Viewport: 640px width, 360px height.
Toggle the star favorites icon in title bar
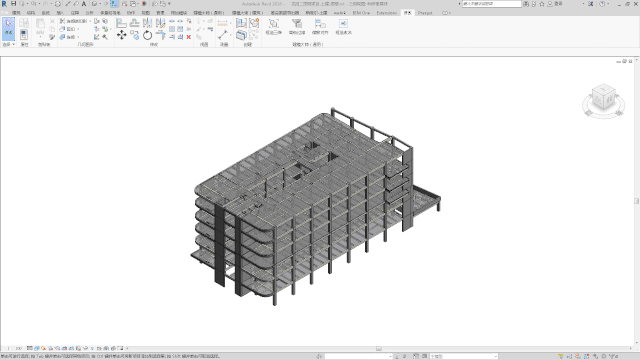[542, 4]
